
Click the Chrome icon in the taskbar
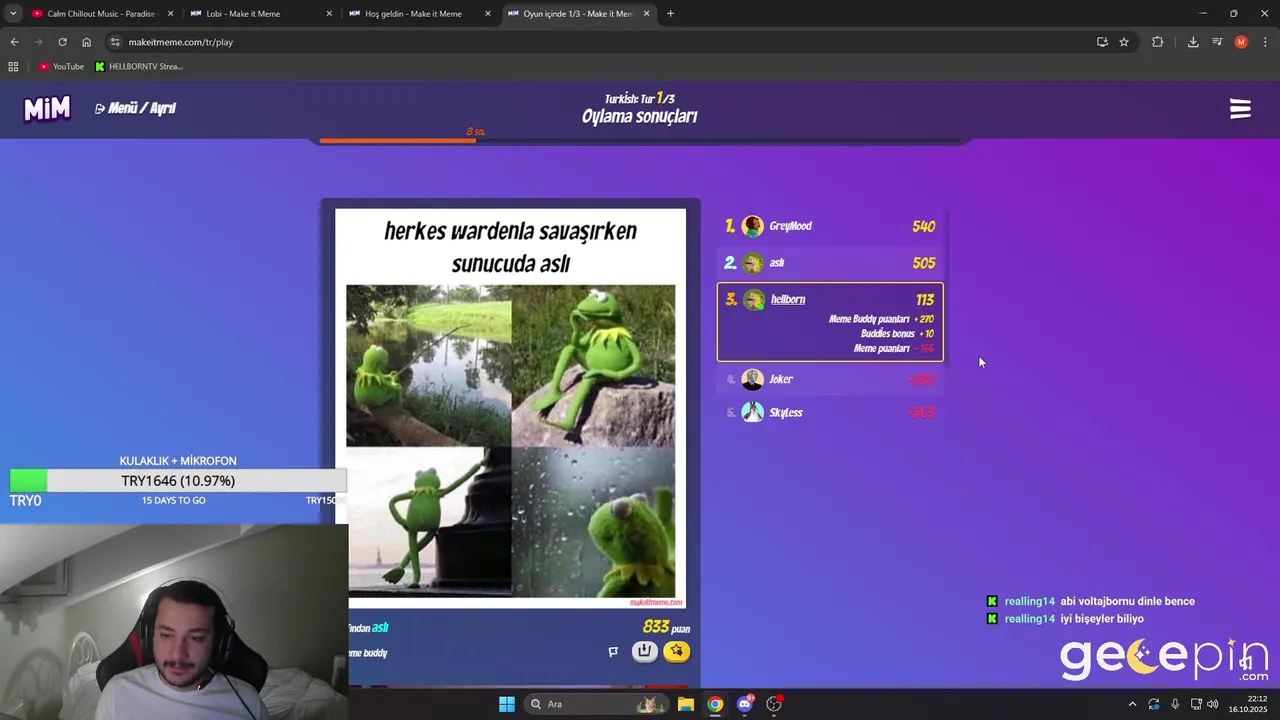[715, 704]
